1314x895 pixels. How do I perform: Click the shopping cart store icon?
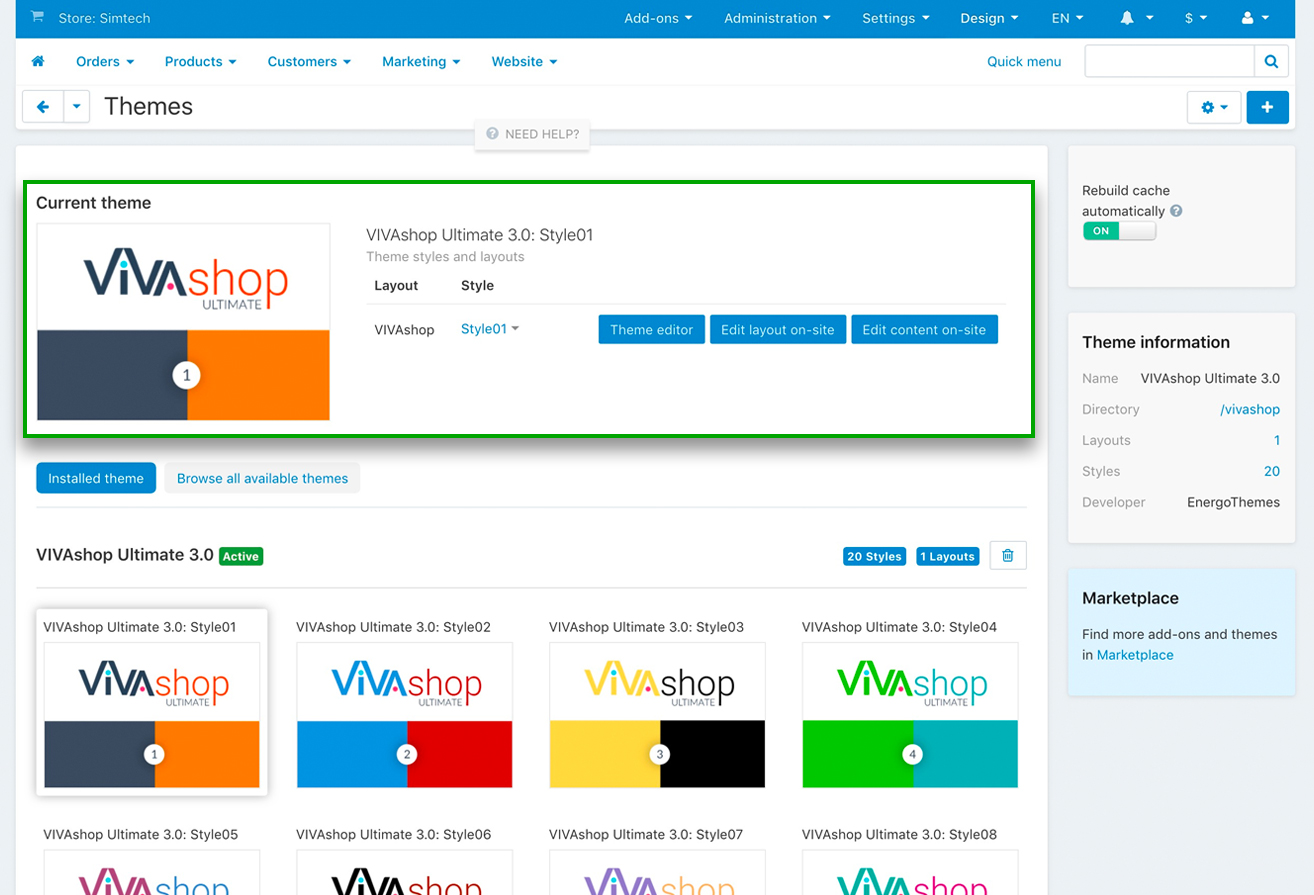[x=38, y=17]
